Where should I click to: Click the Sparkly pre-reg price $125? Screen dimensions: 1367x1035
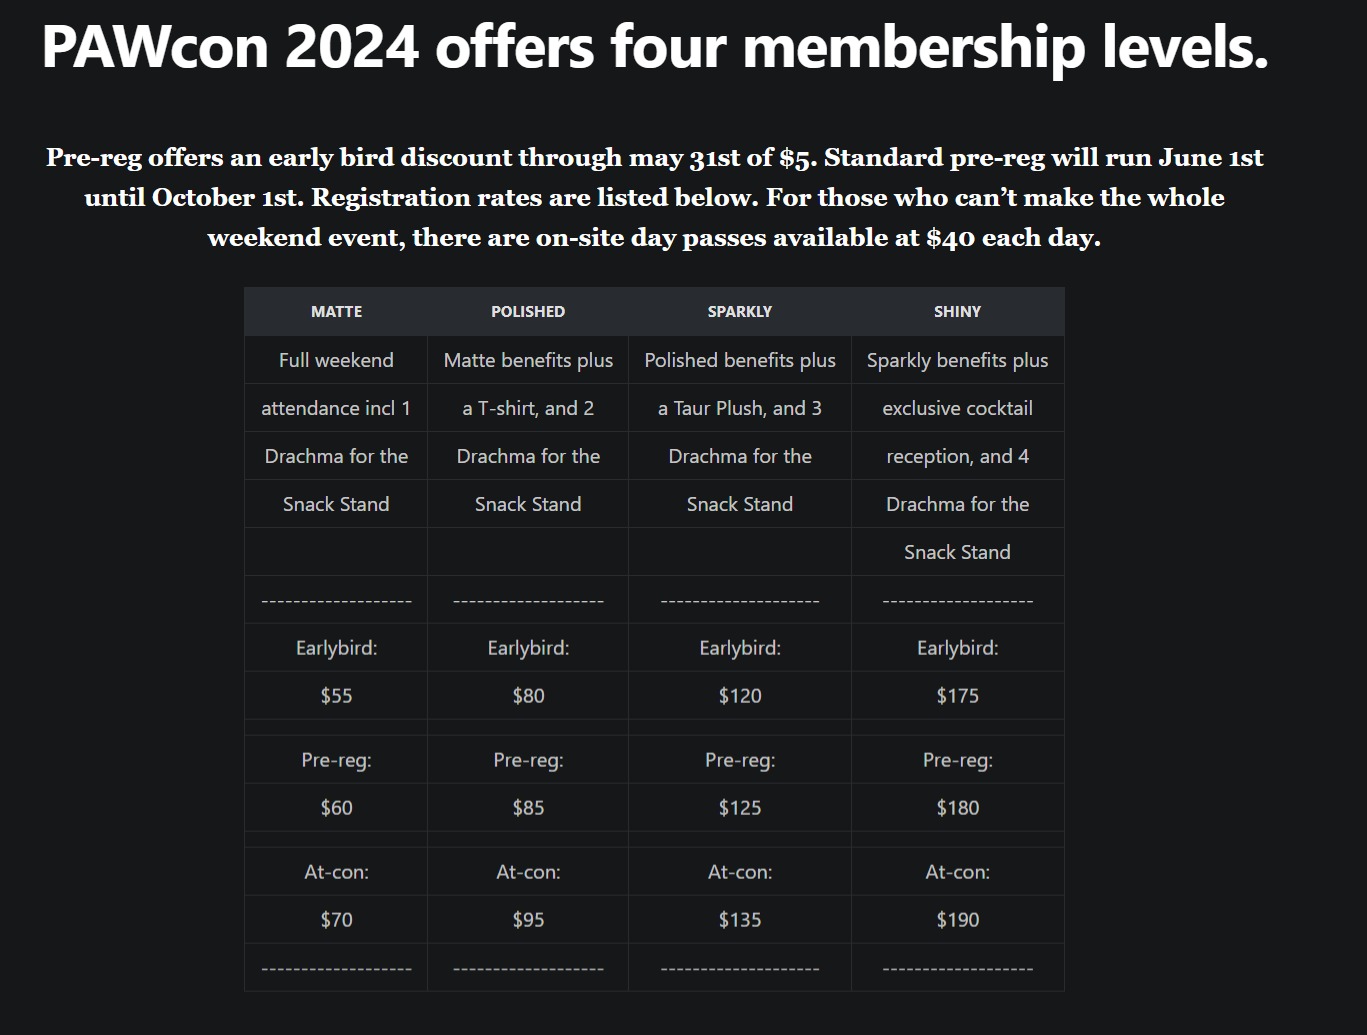coord(739,808)
